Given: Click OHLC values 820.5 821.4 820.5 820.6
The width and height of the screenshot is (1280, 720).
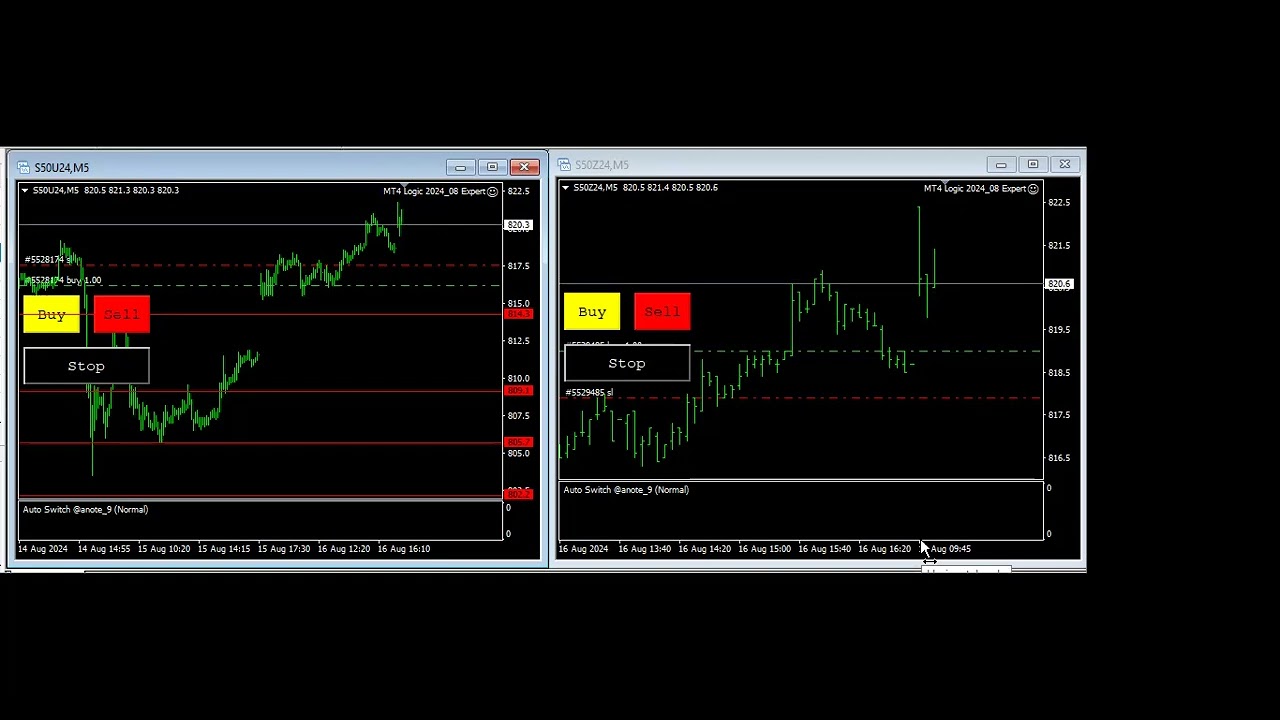Looking at the screenshot, I should pos(671,187).
